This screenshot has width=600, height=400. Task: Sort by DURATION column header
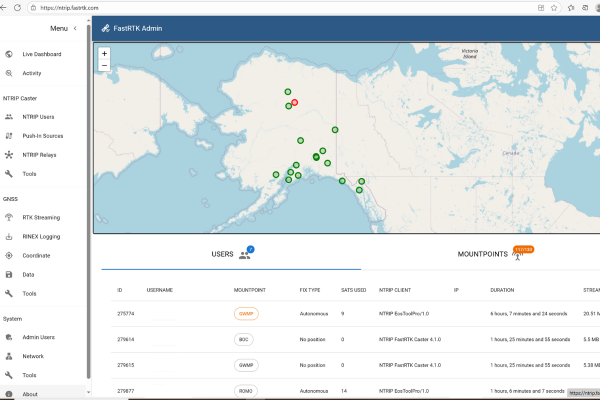(x=502, y=290)
